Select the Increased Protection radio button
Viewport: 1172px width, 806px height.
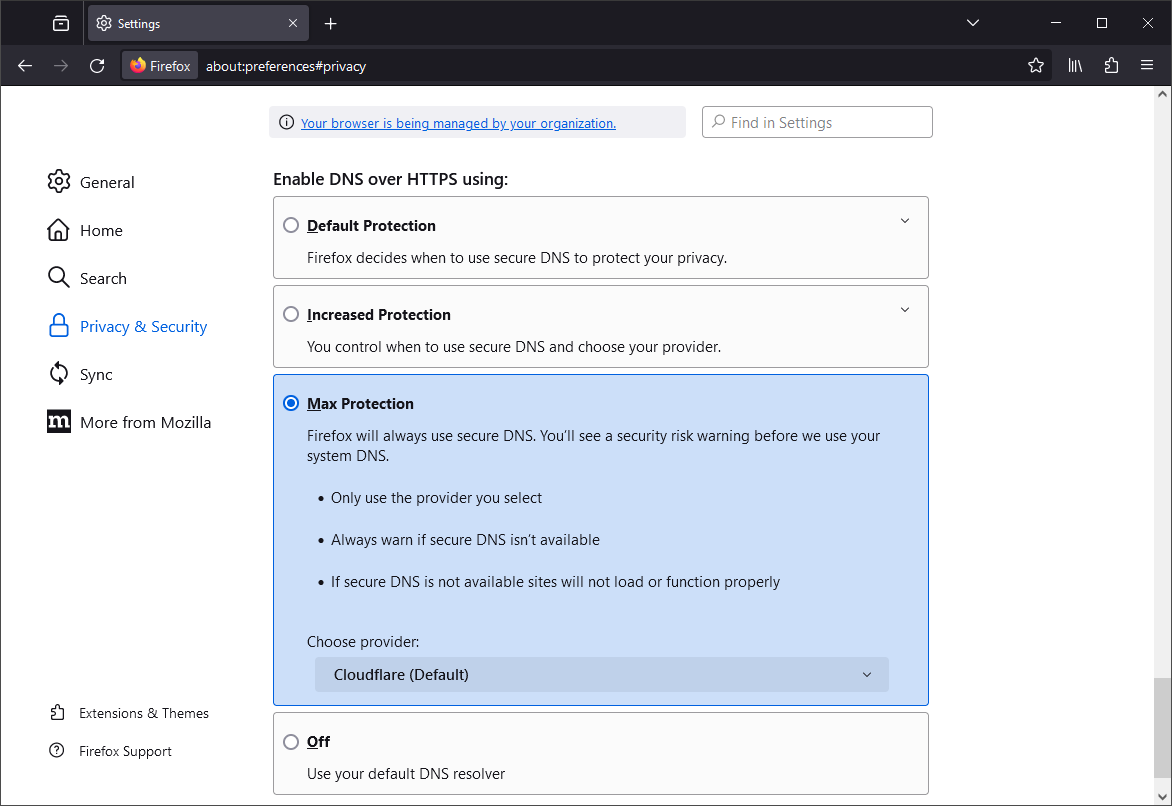point(291,314)
